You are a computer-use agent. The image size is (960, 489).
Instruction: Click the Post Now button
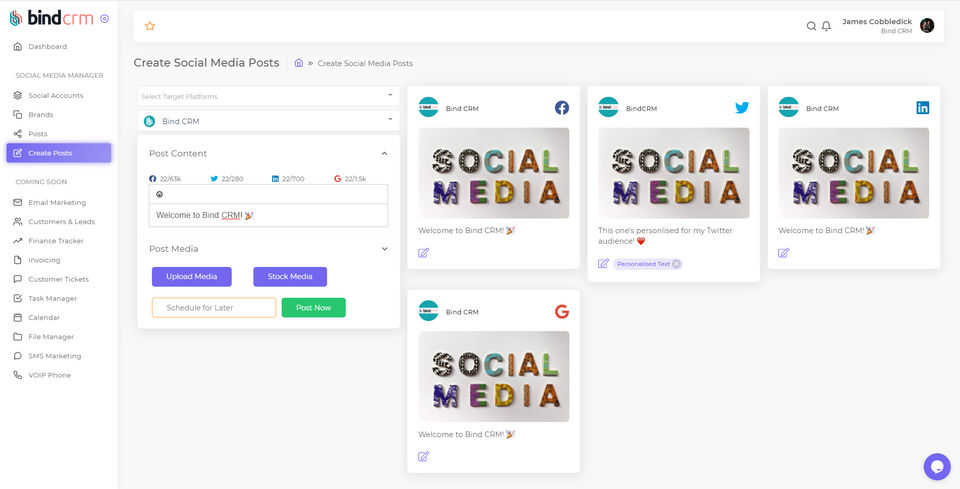coord(313,307)
